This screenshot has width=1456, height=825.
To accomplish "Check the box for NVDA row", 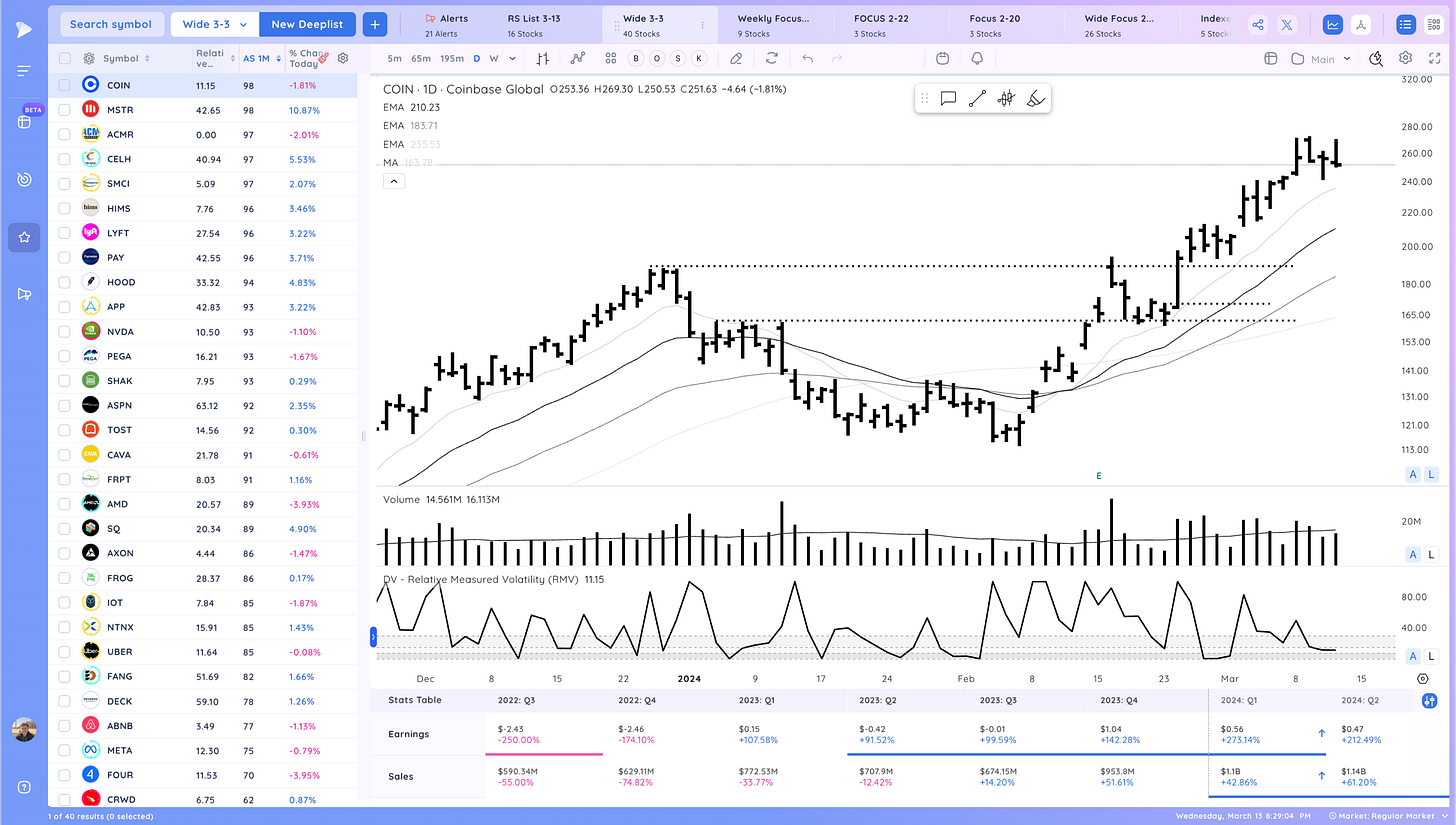I will [x=65, y=331].
